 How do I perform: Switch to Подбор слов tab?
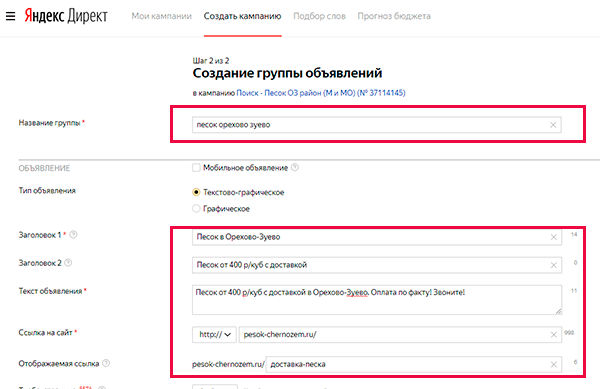(320, 16)
